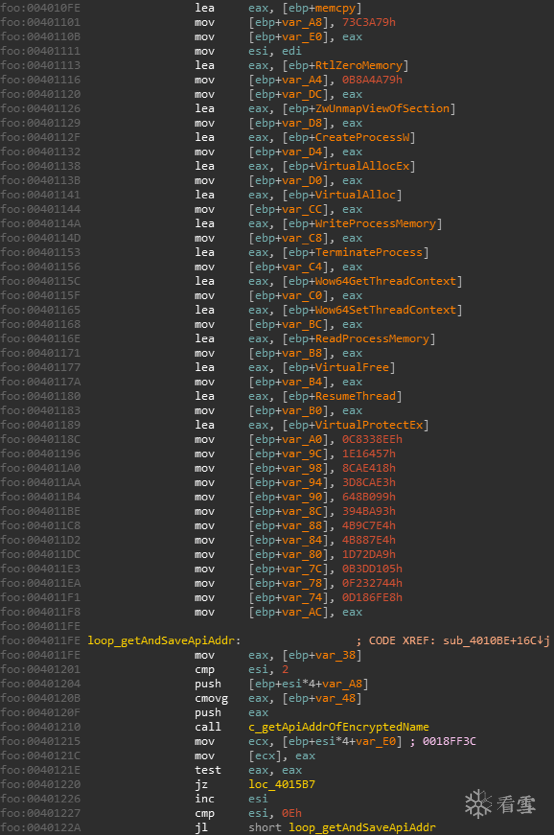The image size is (554, 835).
Task: Select constant 1D72DA9h
Action: (369, 554)
